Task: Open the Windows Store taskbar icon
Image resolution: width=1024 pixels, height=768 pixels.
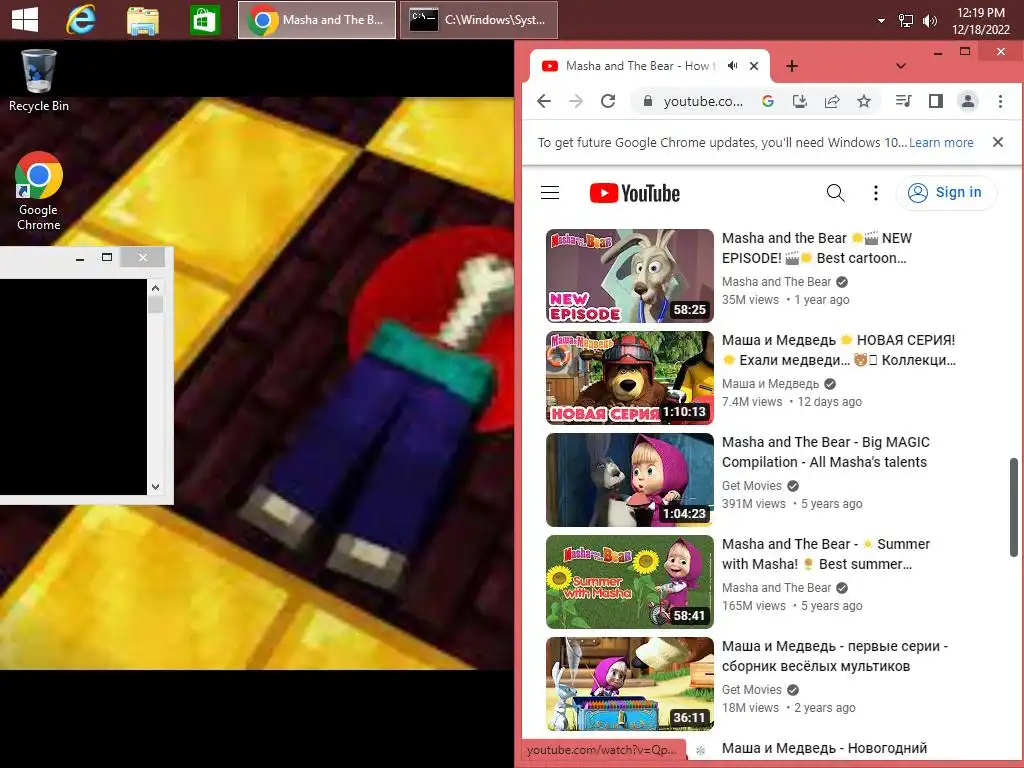Action: [x=204, y=20]
